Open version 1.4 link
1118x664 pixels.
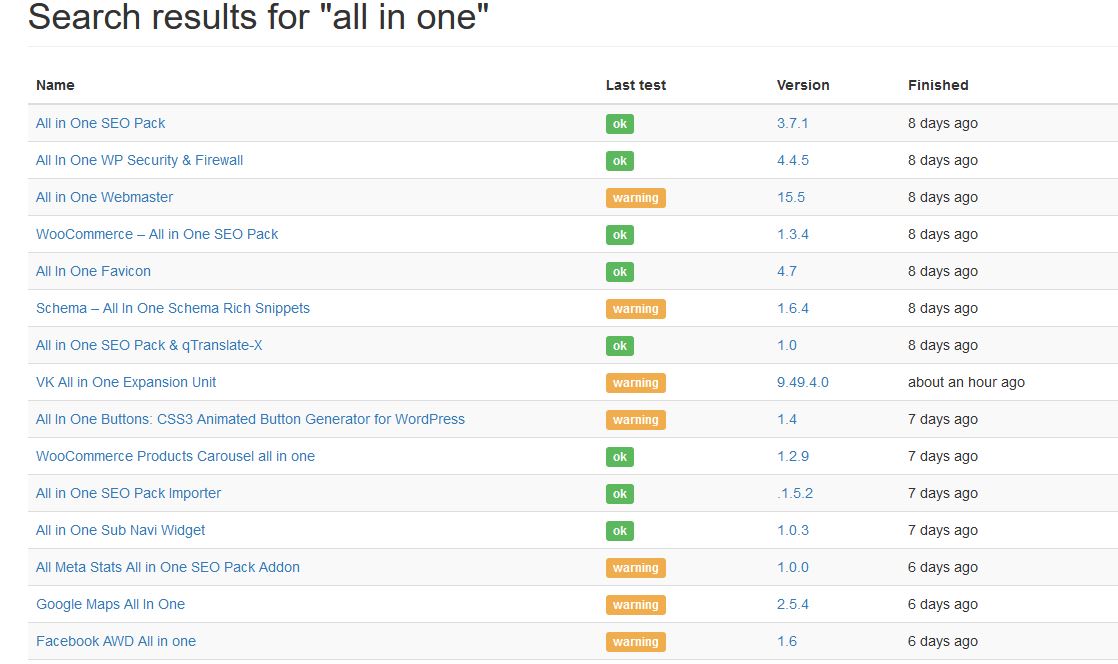[787, 420]
